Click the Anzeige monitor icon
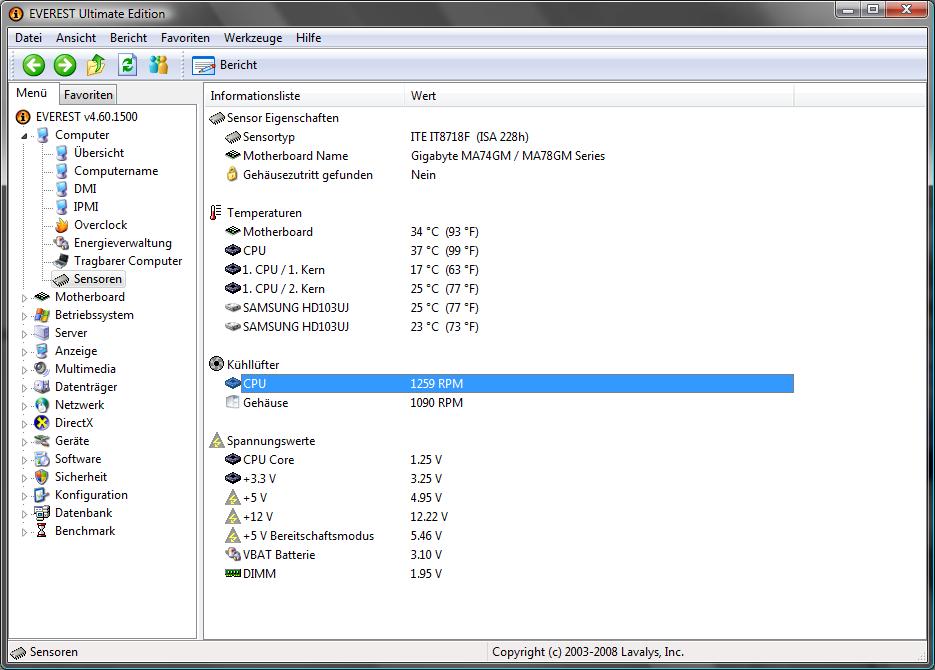935x670 pixels. (x=42, y=350)
